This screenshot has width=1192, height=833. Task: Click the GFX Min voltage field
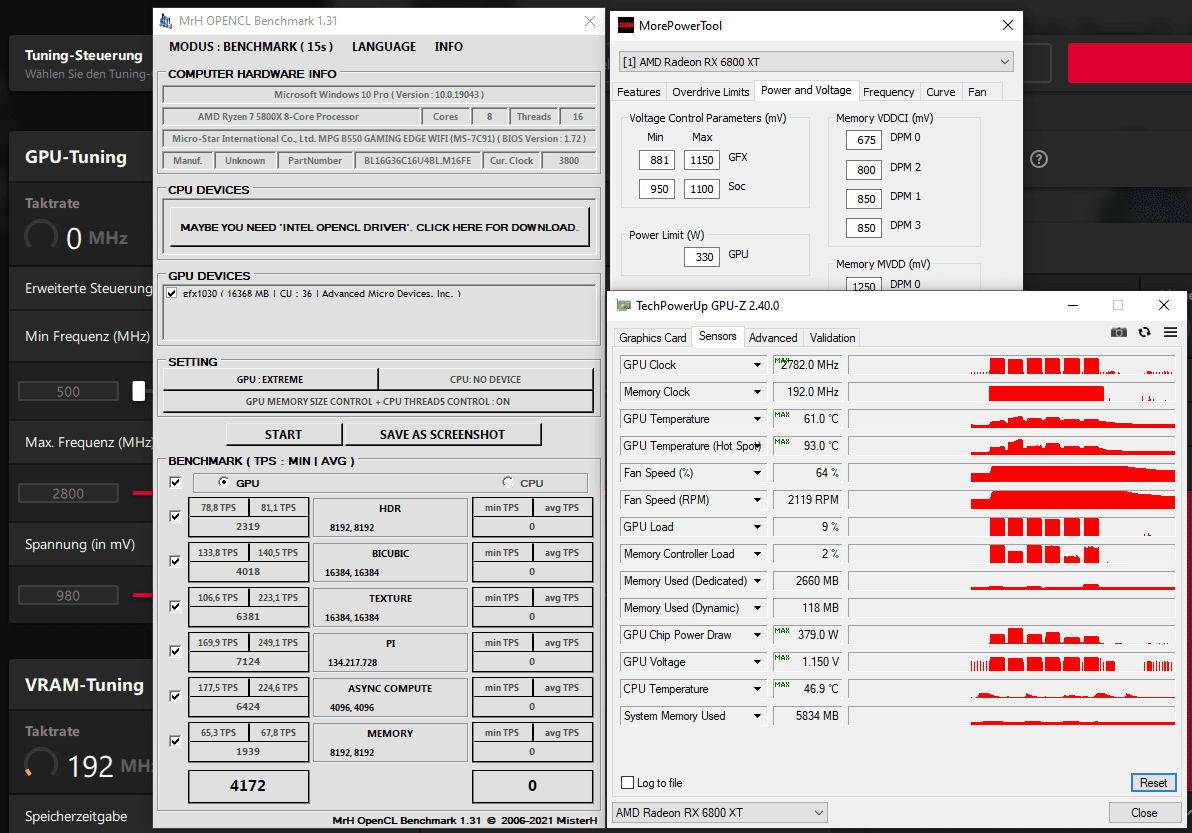(x=659, y=160)
